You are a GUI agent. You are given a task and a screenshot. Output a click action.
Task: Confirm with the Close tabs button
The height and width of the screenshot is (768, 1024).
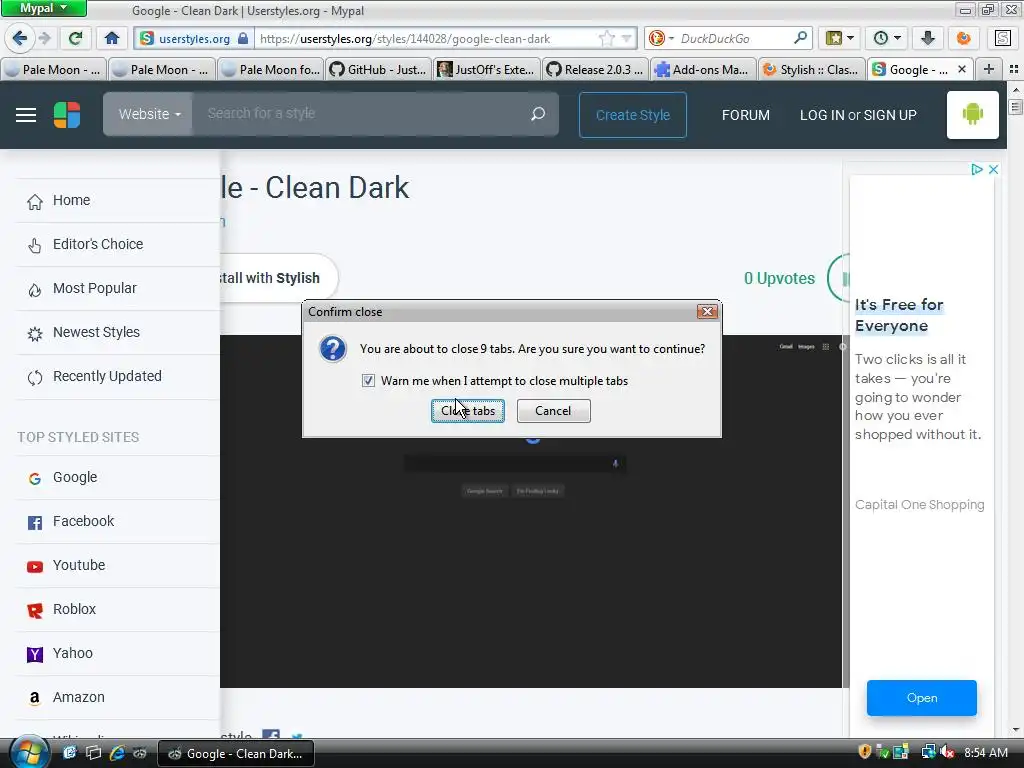(468, 411)
